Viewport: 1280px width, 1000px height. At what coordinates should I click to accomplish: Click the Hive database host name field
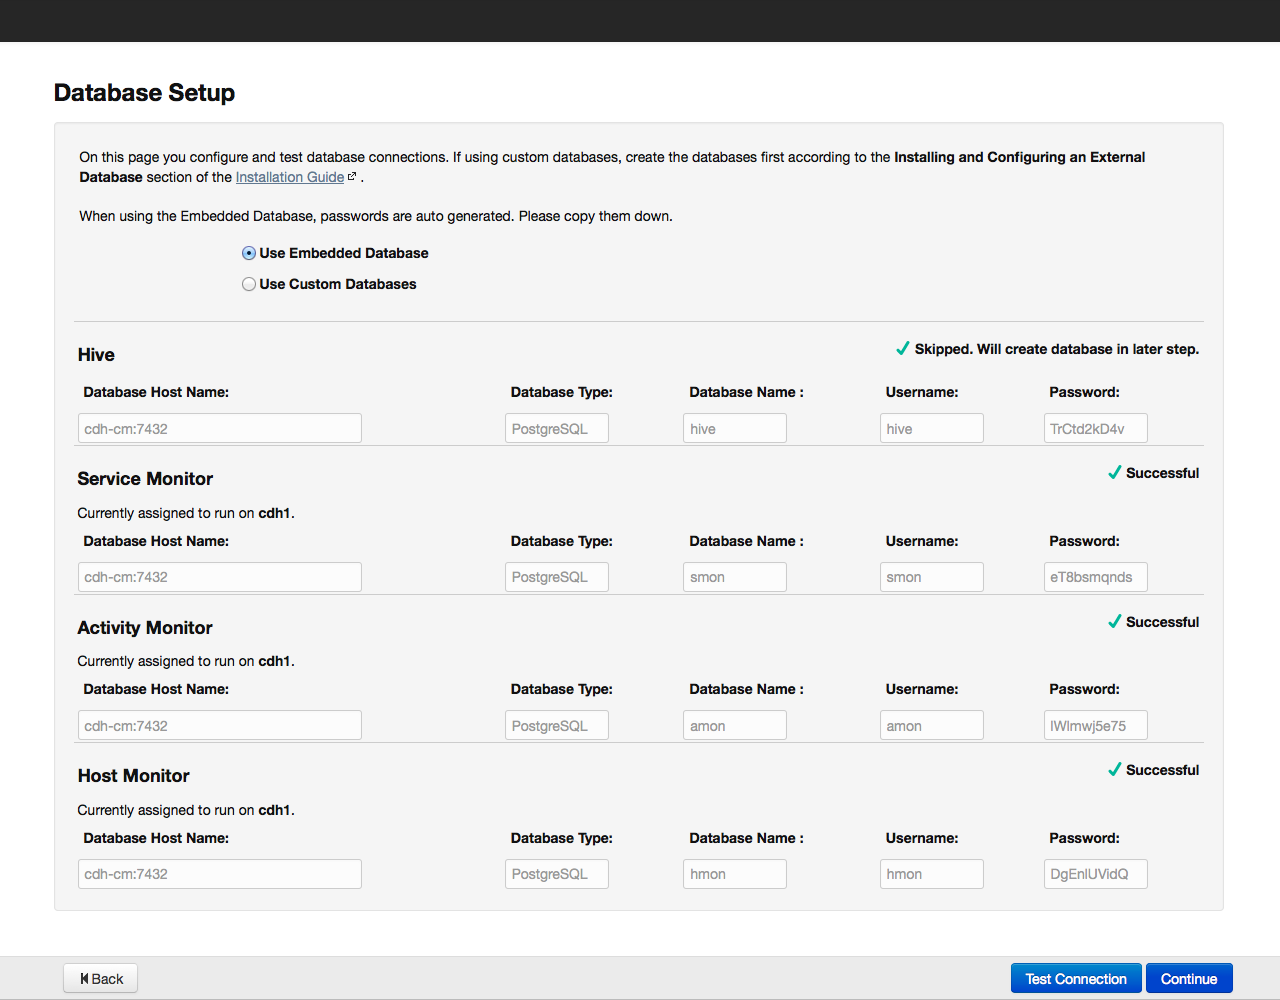pyautogui.click(x=220, y=428)
